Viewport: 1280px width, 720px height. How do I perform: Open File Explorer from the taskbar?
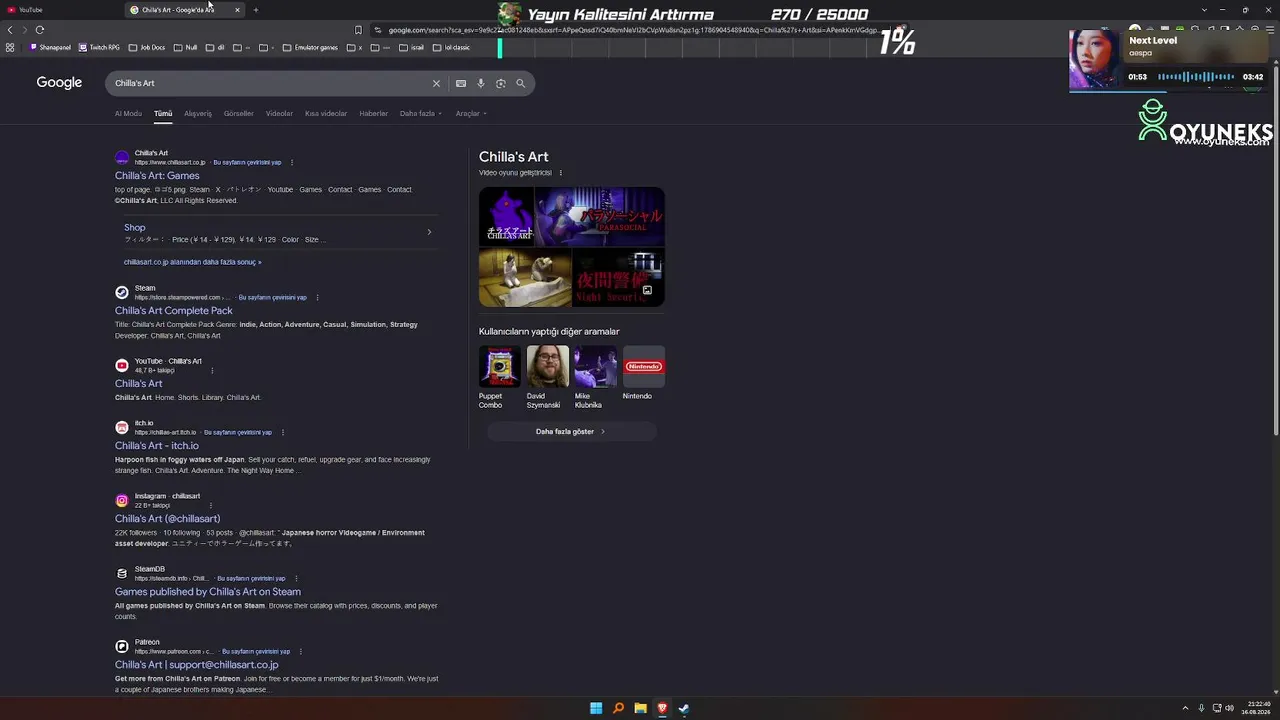640,708
